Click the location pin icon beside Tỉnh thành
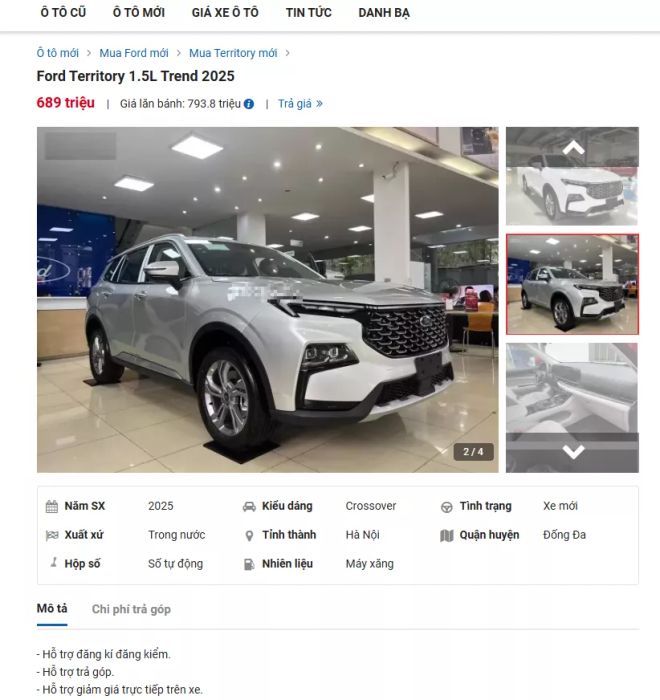660x700 pixels. tap(249, 536)
